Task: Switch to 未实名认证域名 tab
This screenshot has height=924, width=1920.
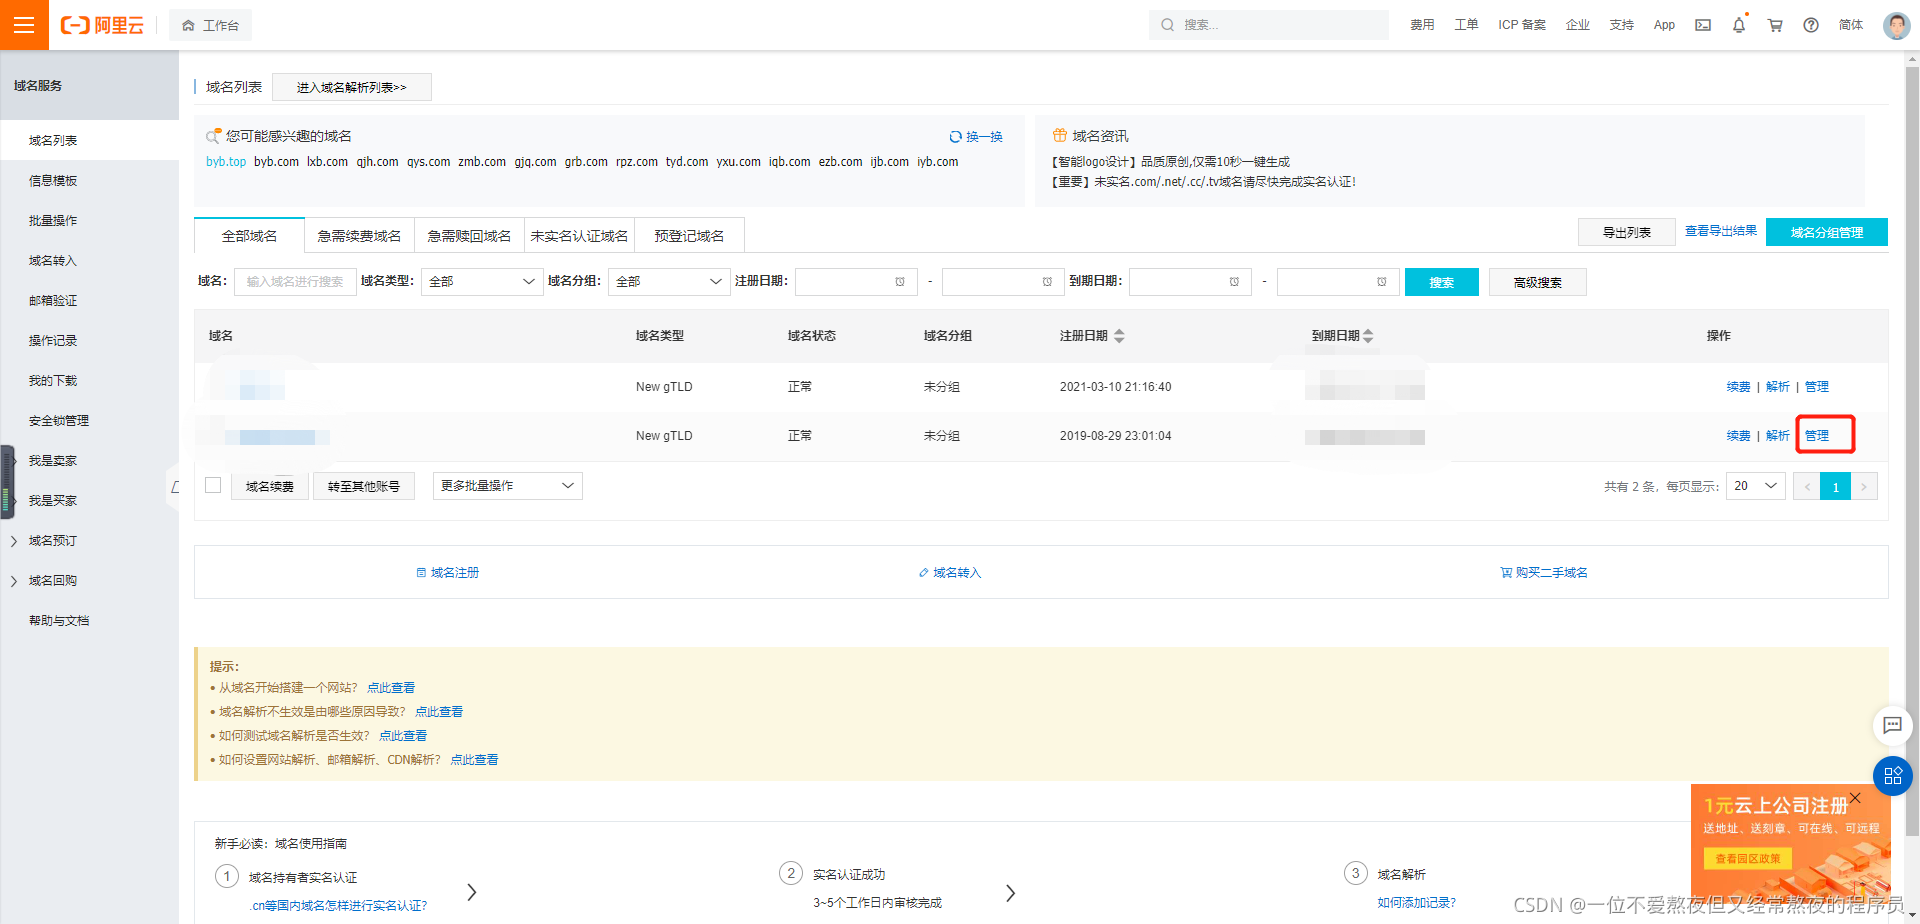Action: click(x=579, y=236)
